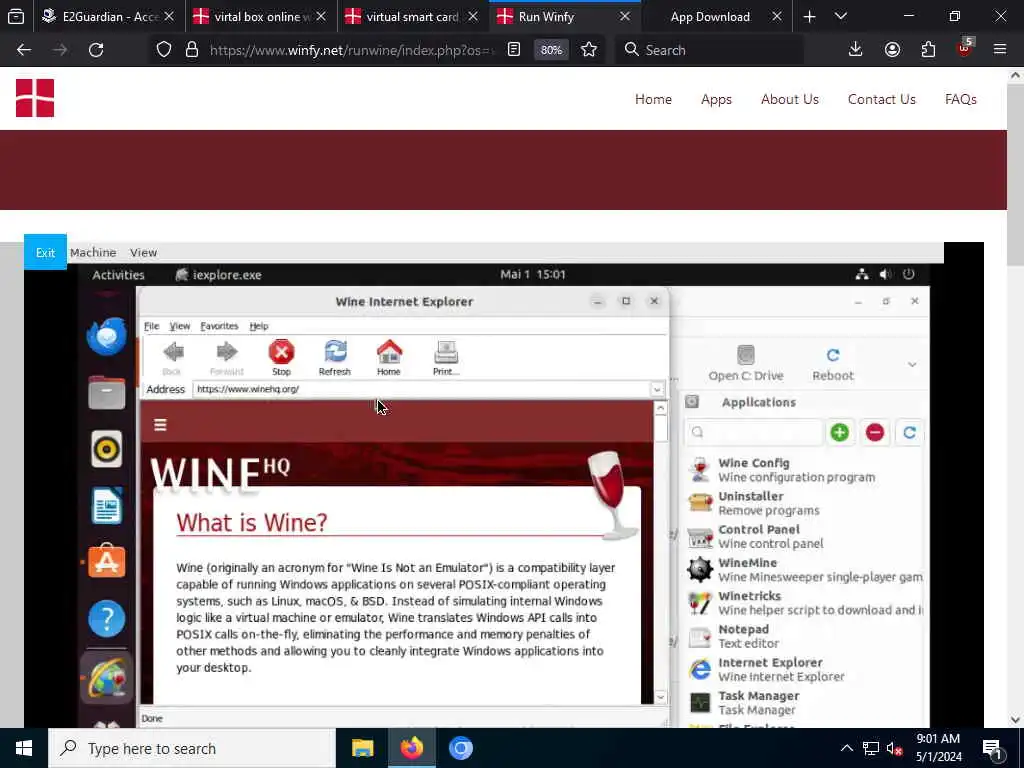Toggle Firefox reader view icon
Viewport: 1024px width, 768px height.
click(514, 50)
